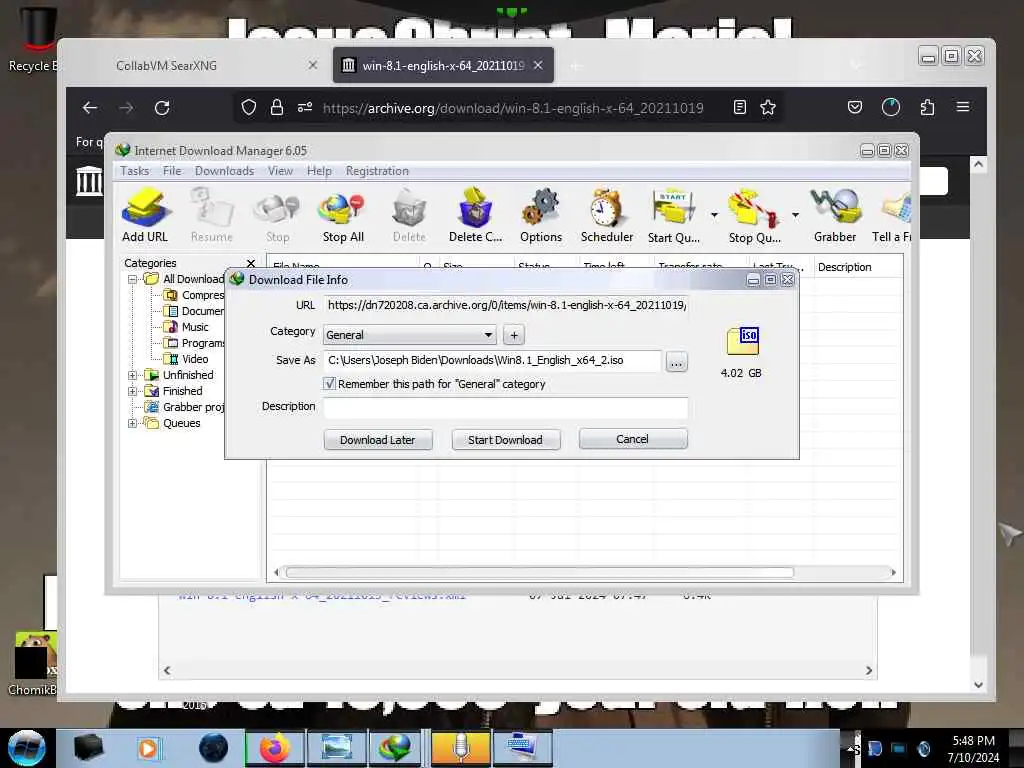Screen dimensions: 1024x768
Task: Click the microphone taskbar icon
Action: [x=460, y=748]
